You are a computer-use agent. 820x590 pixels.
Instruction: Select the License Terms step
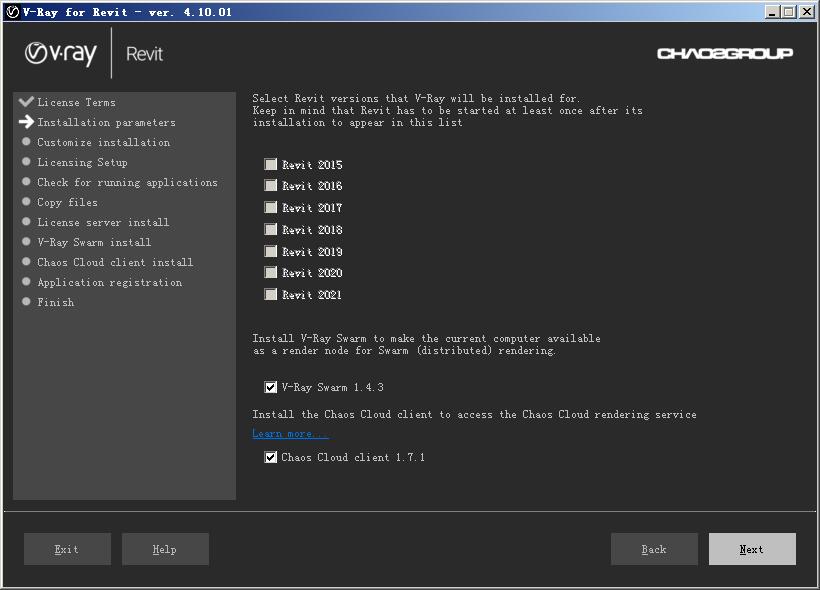tap(76, 102)
